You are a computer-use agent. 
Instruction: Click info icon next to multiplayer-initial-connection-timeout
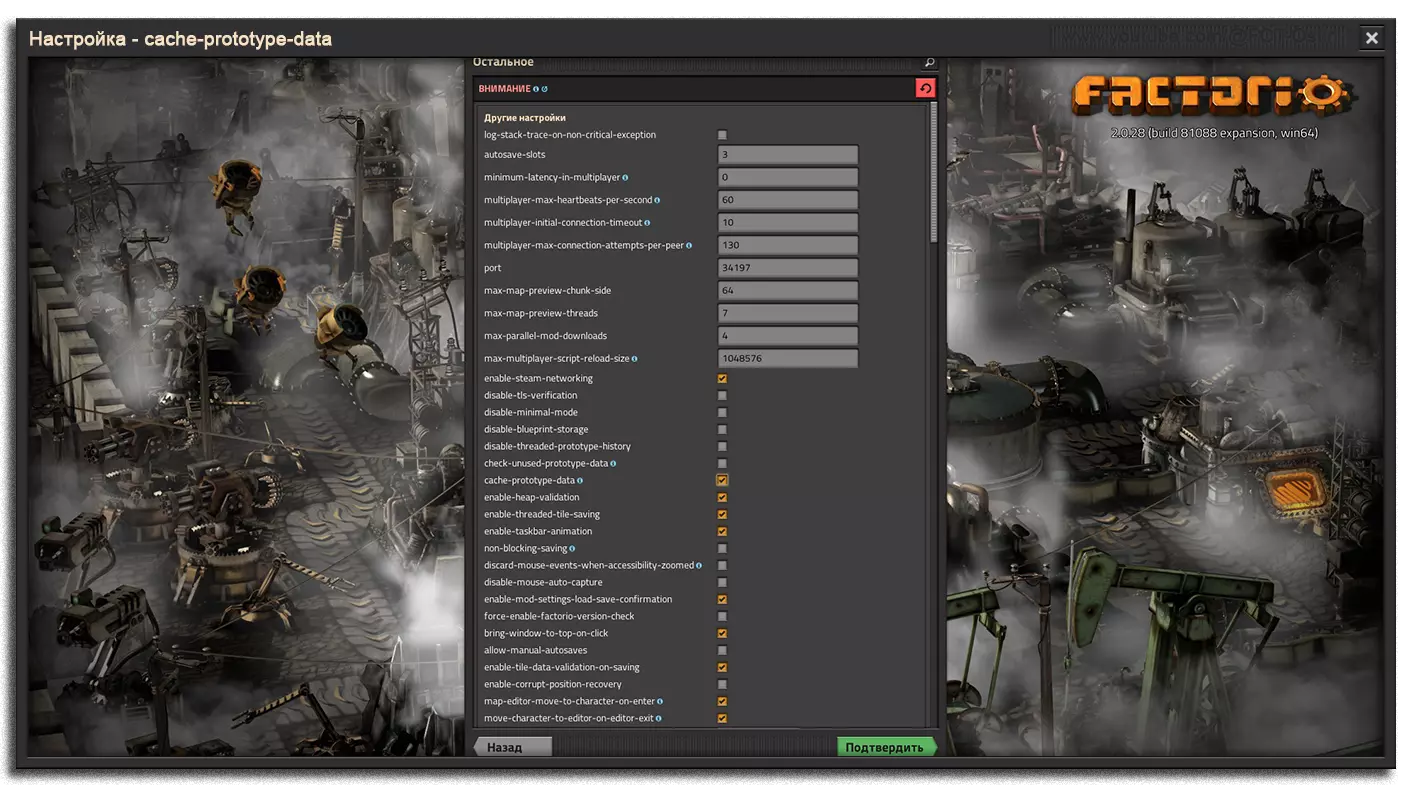click(647, 223)
